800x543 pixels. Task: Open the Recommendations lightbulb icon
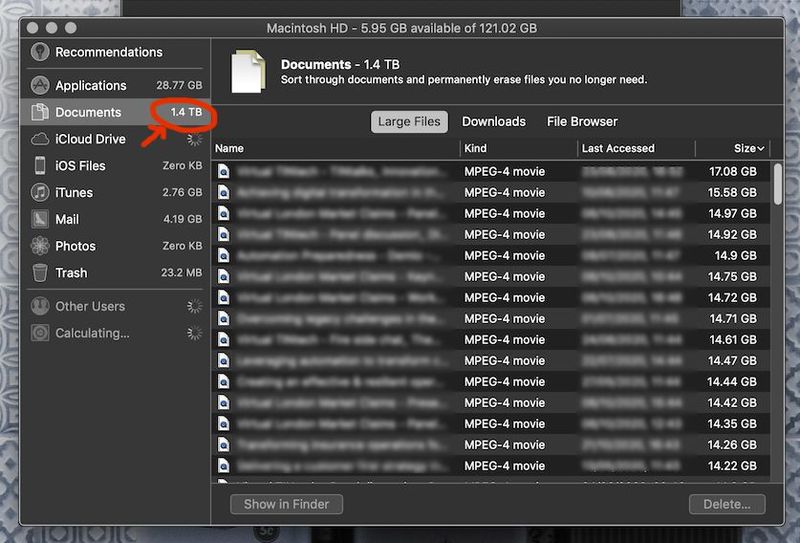point(40,52)
